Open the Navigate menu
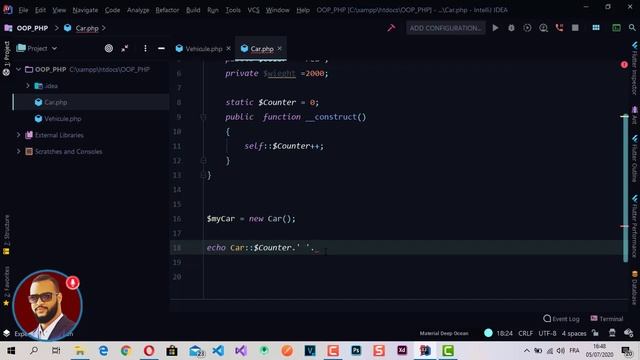Screen dimensions: 640x360 click(x=85, y=10)
